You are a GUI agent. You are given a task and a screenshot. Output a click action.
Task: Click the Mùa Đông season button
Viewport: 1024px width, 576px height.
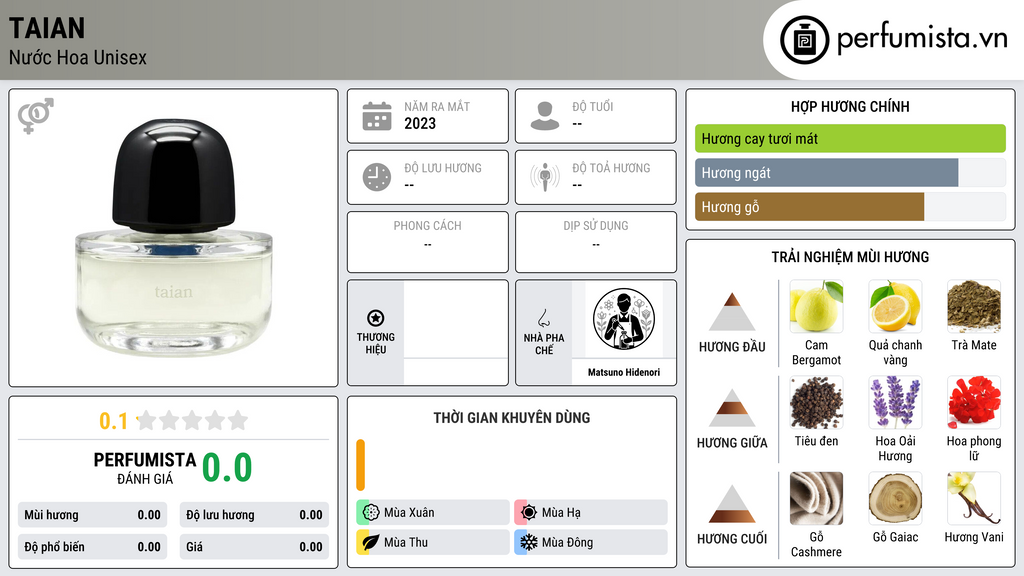(x=591, y=542)
